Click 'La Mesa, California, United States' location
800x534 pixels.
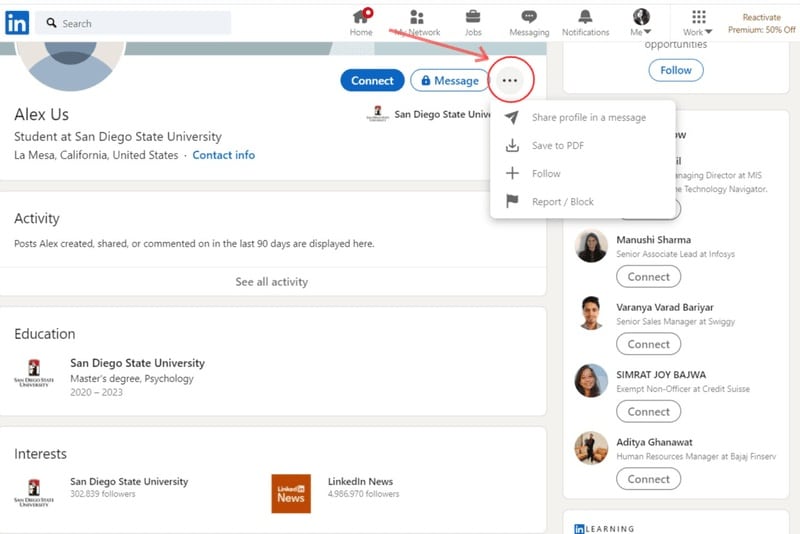coord(96,155)
